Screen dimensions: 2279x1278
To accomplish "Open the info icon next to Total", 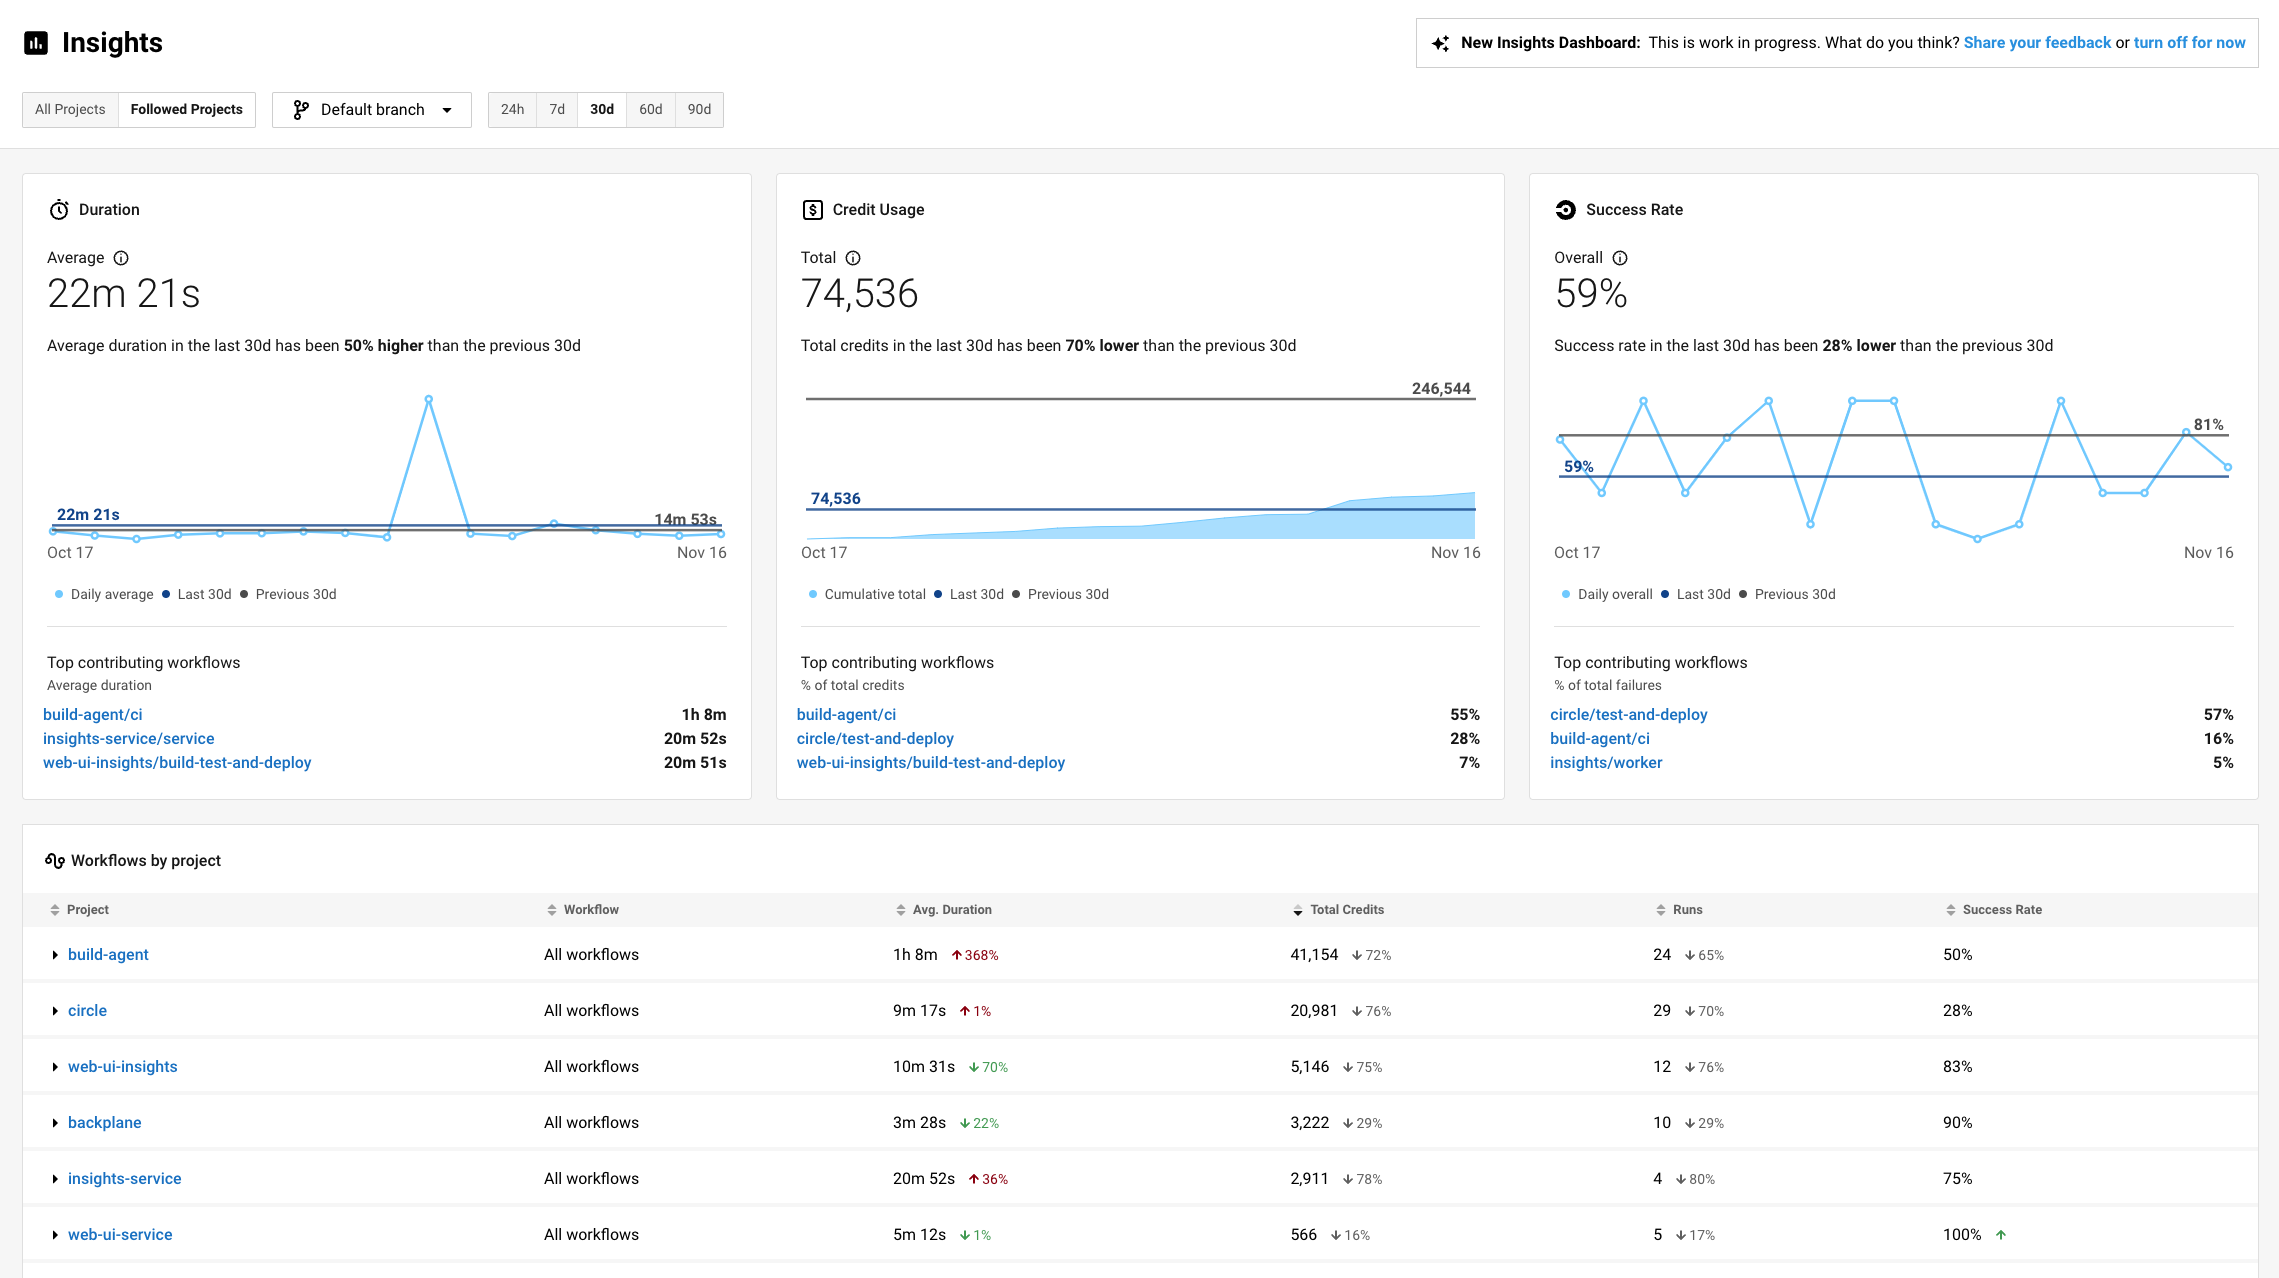I will pyautogui.click(x=853, y=258).
